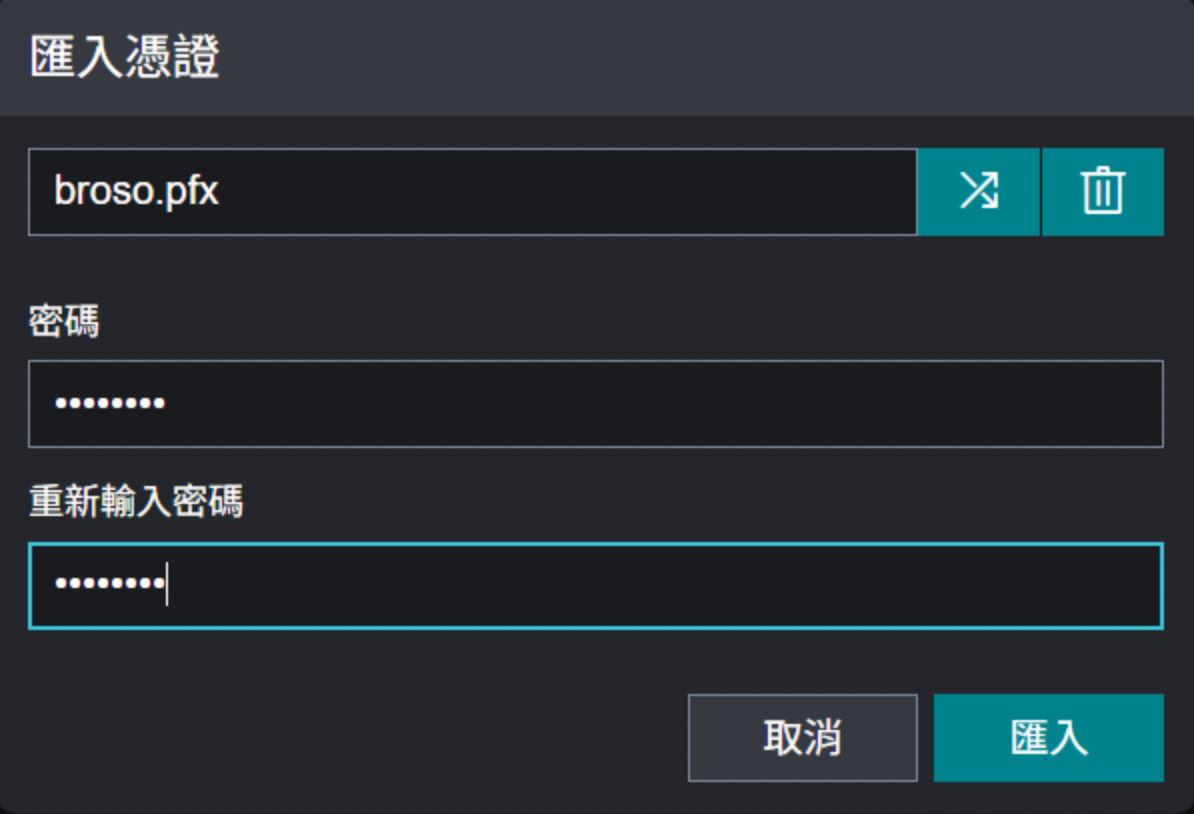Place the cursor at the end of the re-entered password
This screenshot has width=1194, height=814.
point(167,585)
